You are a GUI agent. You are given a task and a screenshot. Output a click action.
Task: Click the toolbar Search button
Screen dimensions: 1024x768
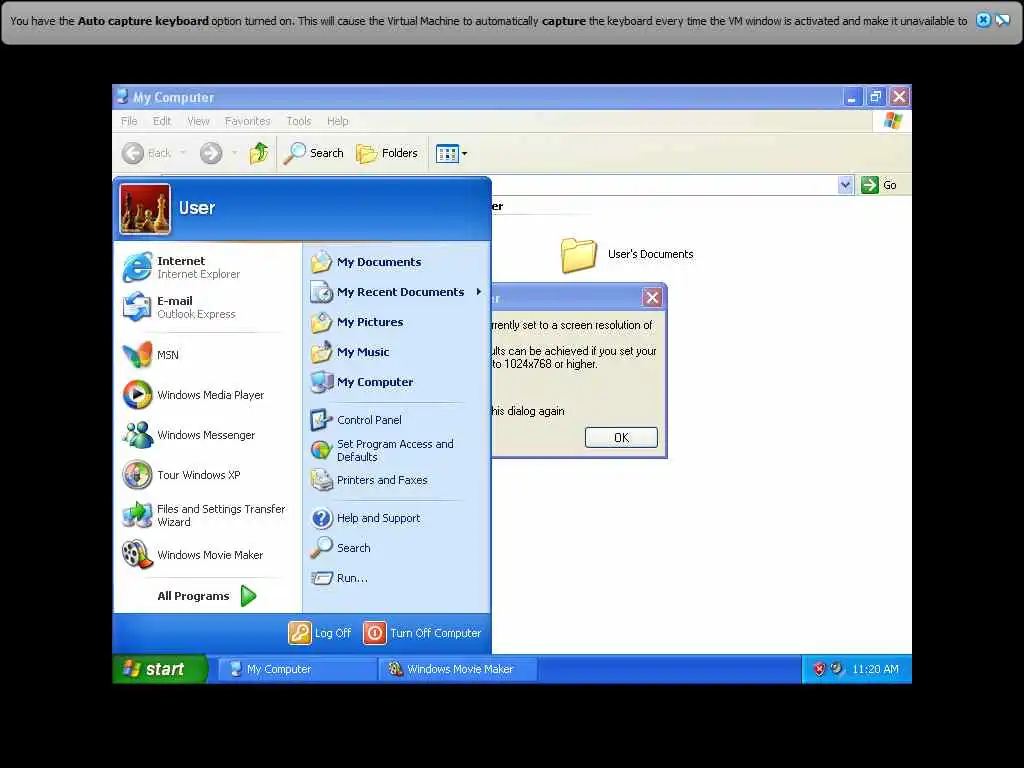pos(314,153)
